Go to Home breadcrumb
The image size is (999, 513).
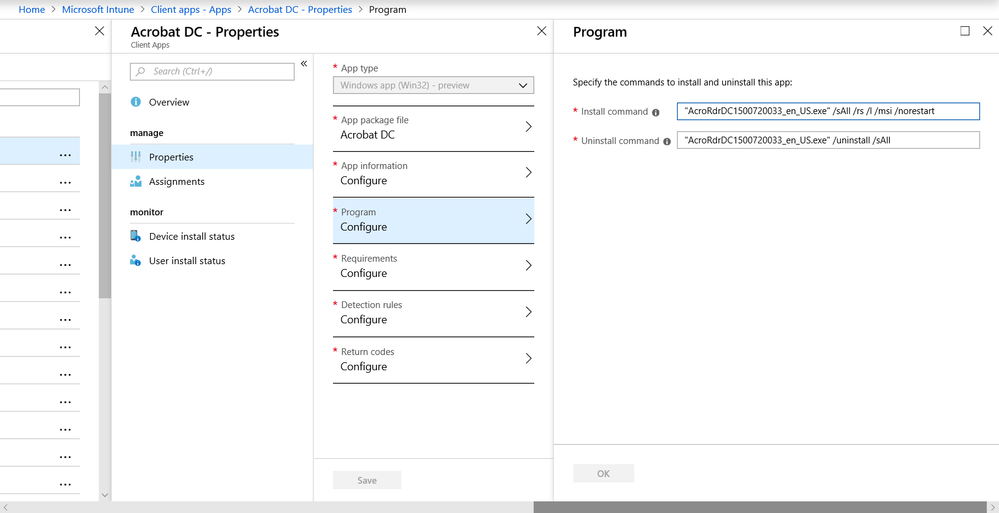[31, 10]
